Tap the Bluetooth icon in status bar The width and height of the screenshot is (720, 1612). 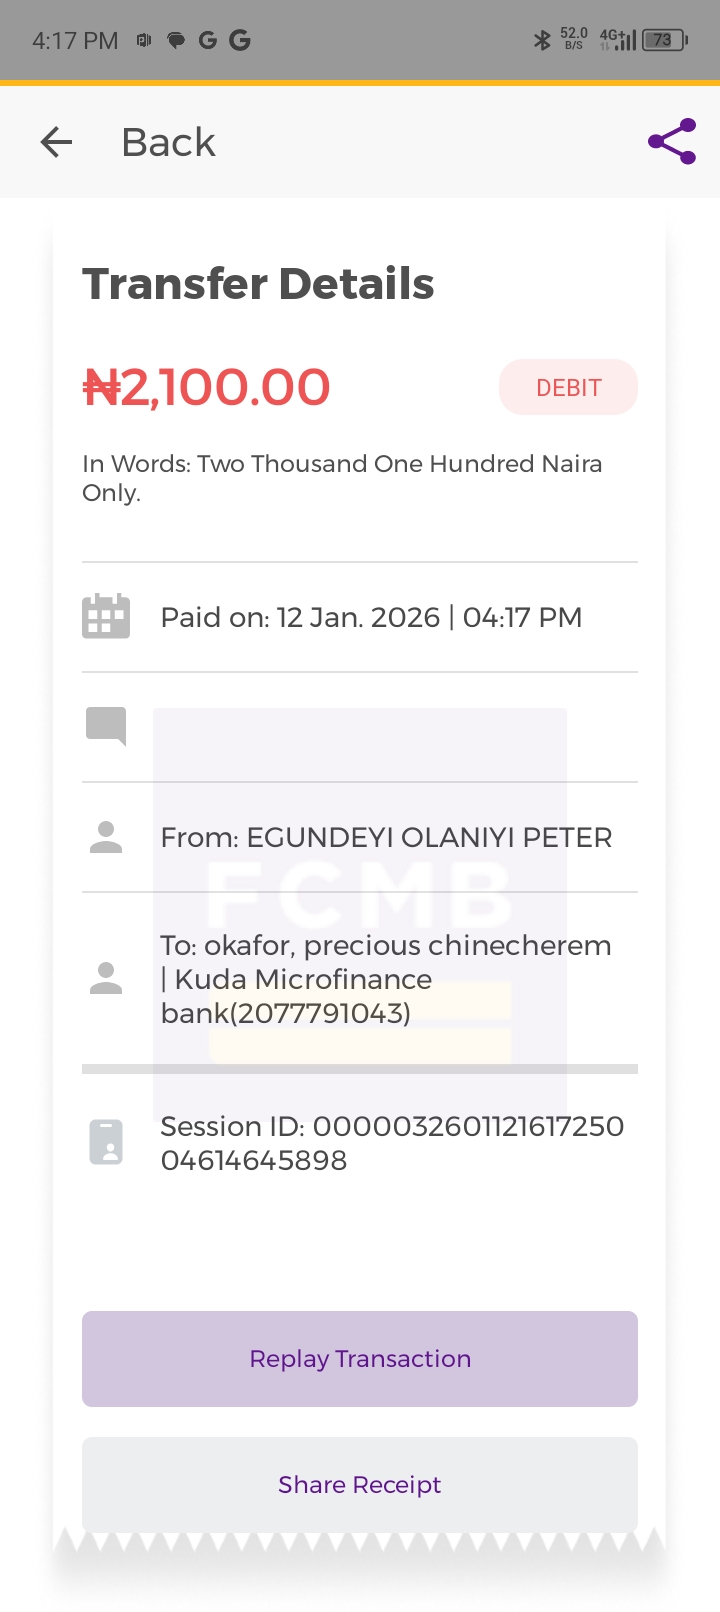coord(542,40)
